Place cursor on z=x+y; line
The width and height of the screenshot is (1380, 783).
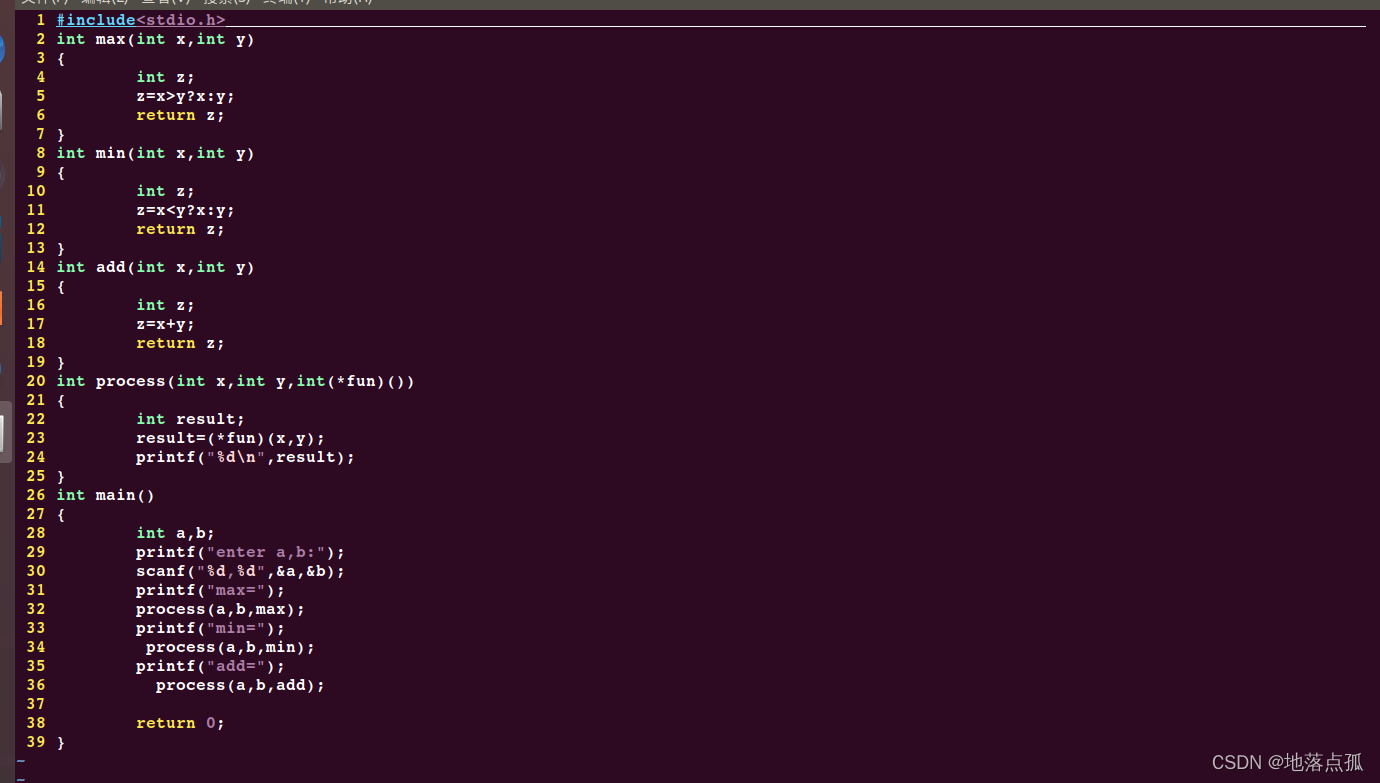pyautogui.click(x=166, y=324)
